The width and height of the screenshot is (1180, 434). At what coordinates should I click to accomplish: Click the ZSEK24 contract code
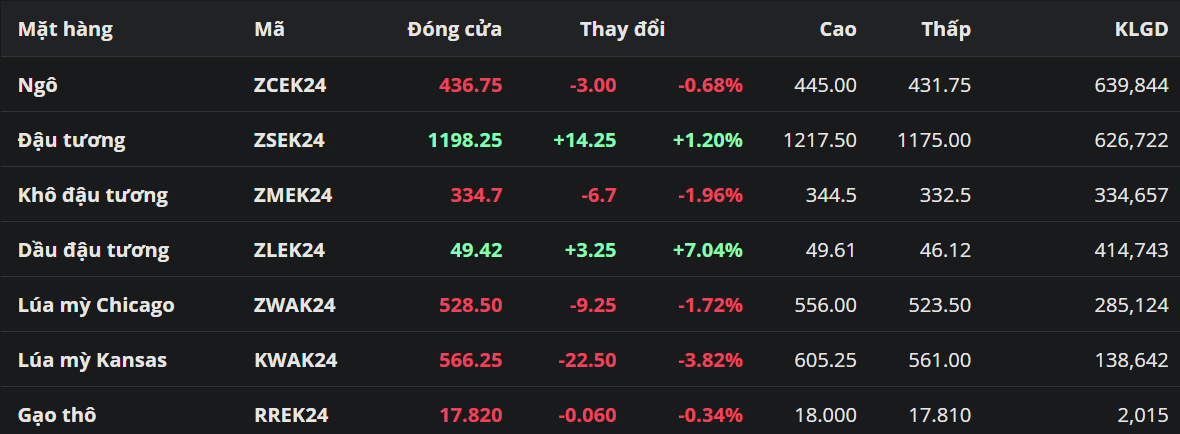click(x=289, y=140)
